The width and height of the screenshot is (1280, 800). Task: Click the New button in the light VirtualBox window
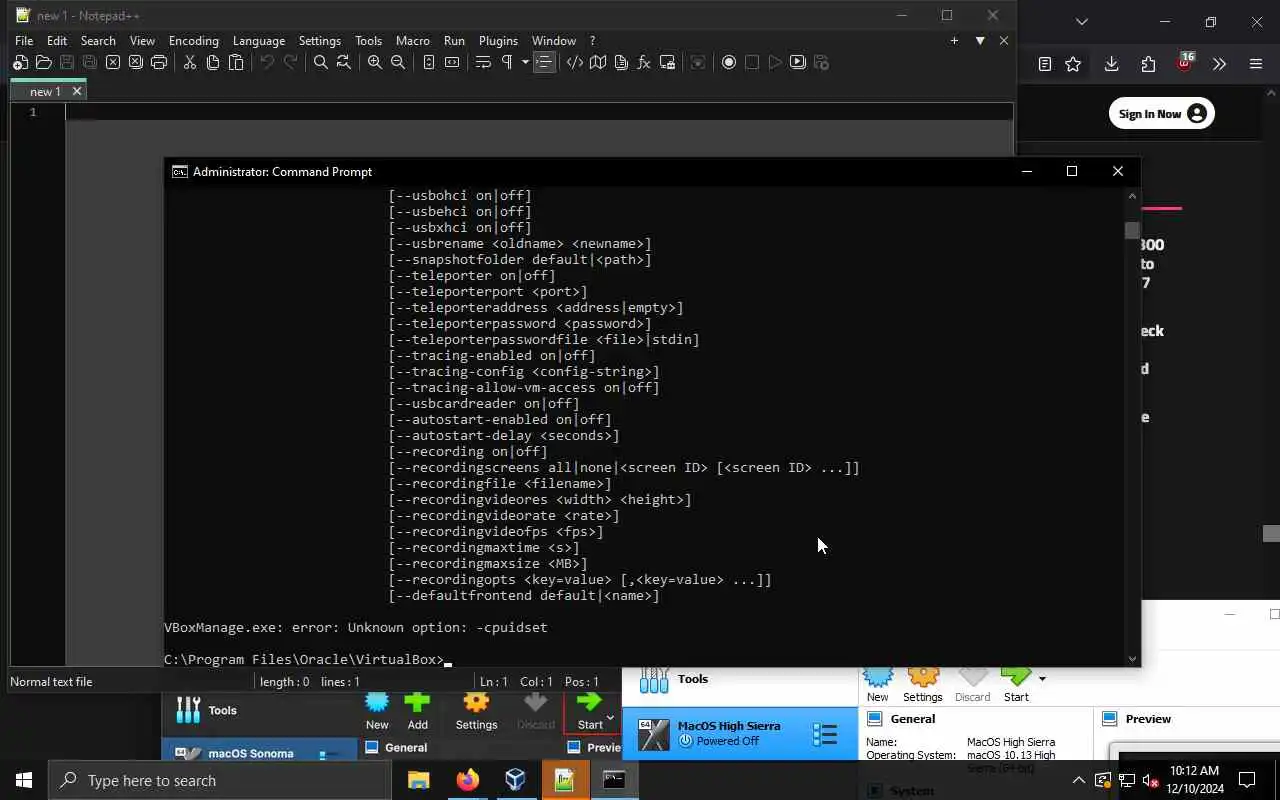877,685
